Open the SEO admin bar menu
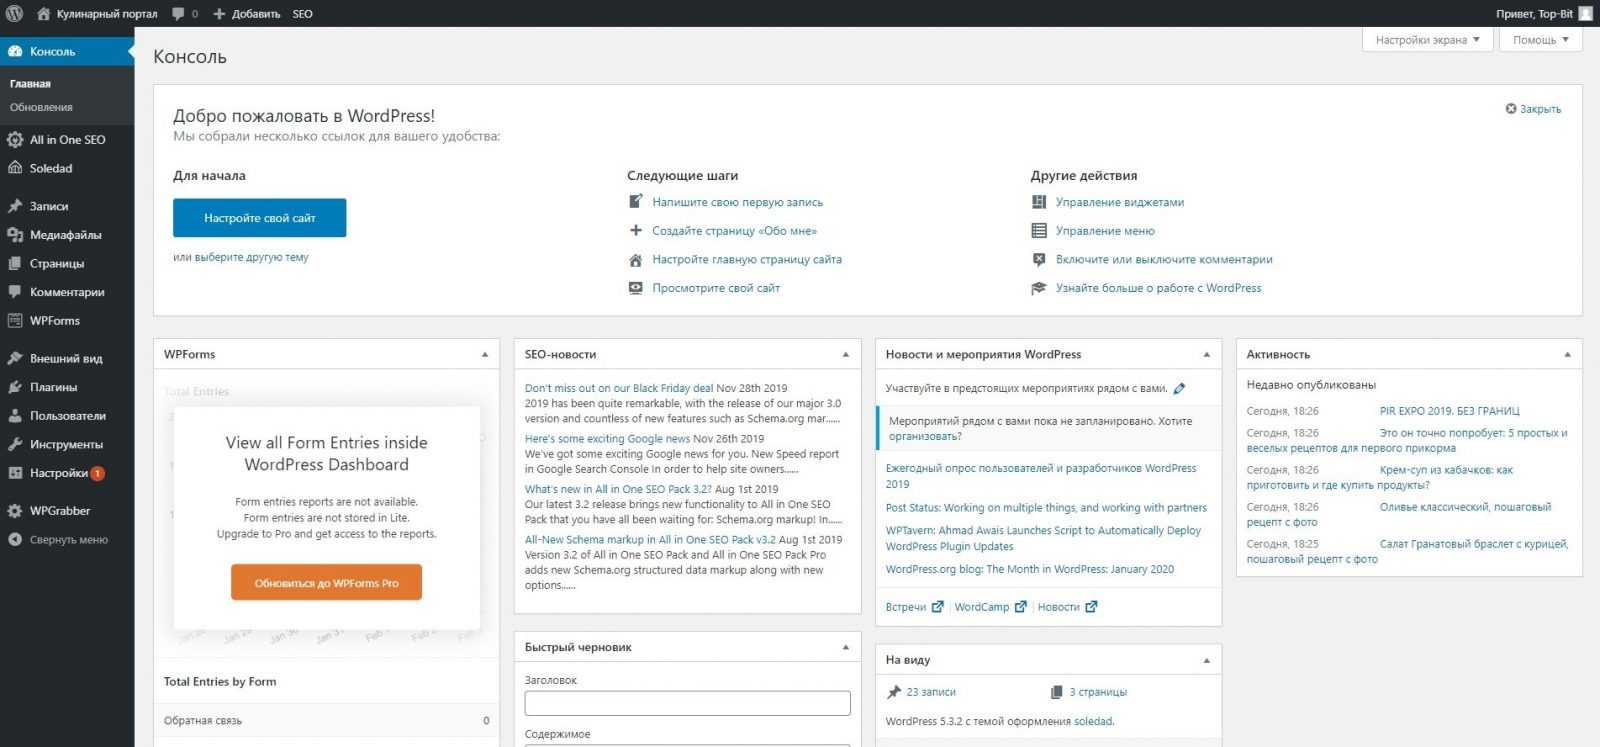 302,14
